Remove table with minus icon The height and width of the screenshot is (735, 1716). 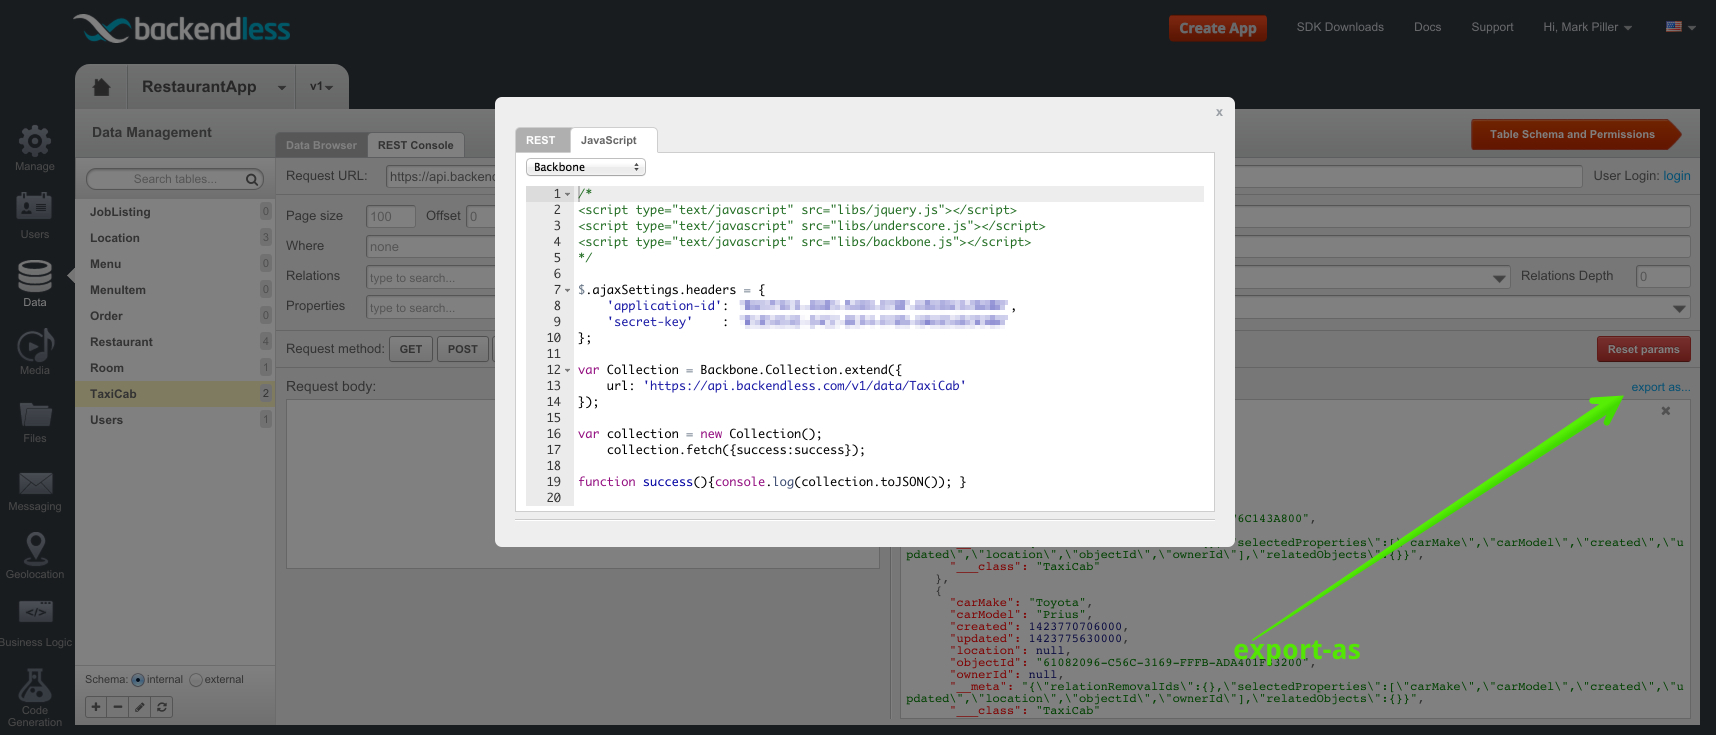tap(118, 707)
